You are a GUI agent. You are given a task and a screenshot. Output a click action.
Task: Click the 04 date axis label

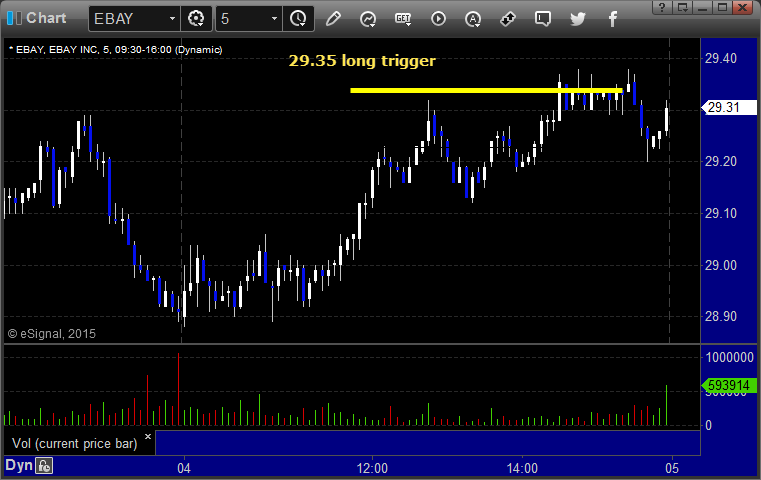pyautogui.click(x=184, y=468)
